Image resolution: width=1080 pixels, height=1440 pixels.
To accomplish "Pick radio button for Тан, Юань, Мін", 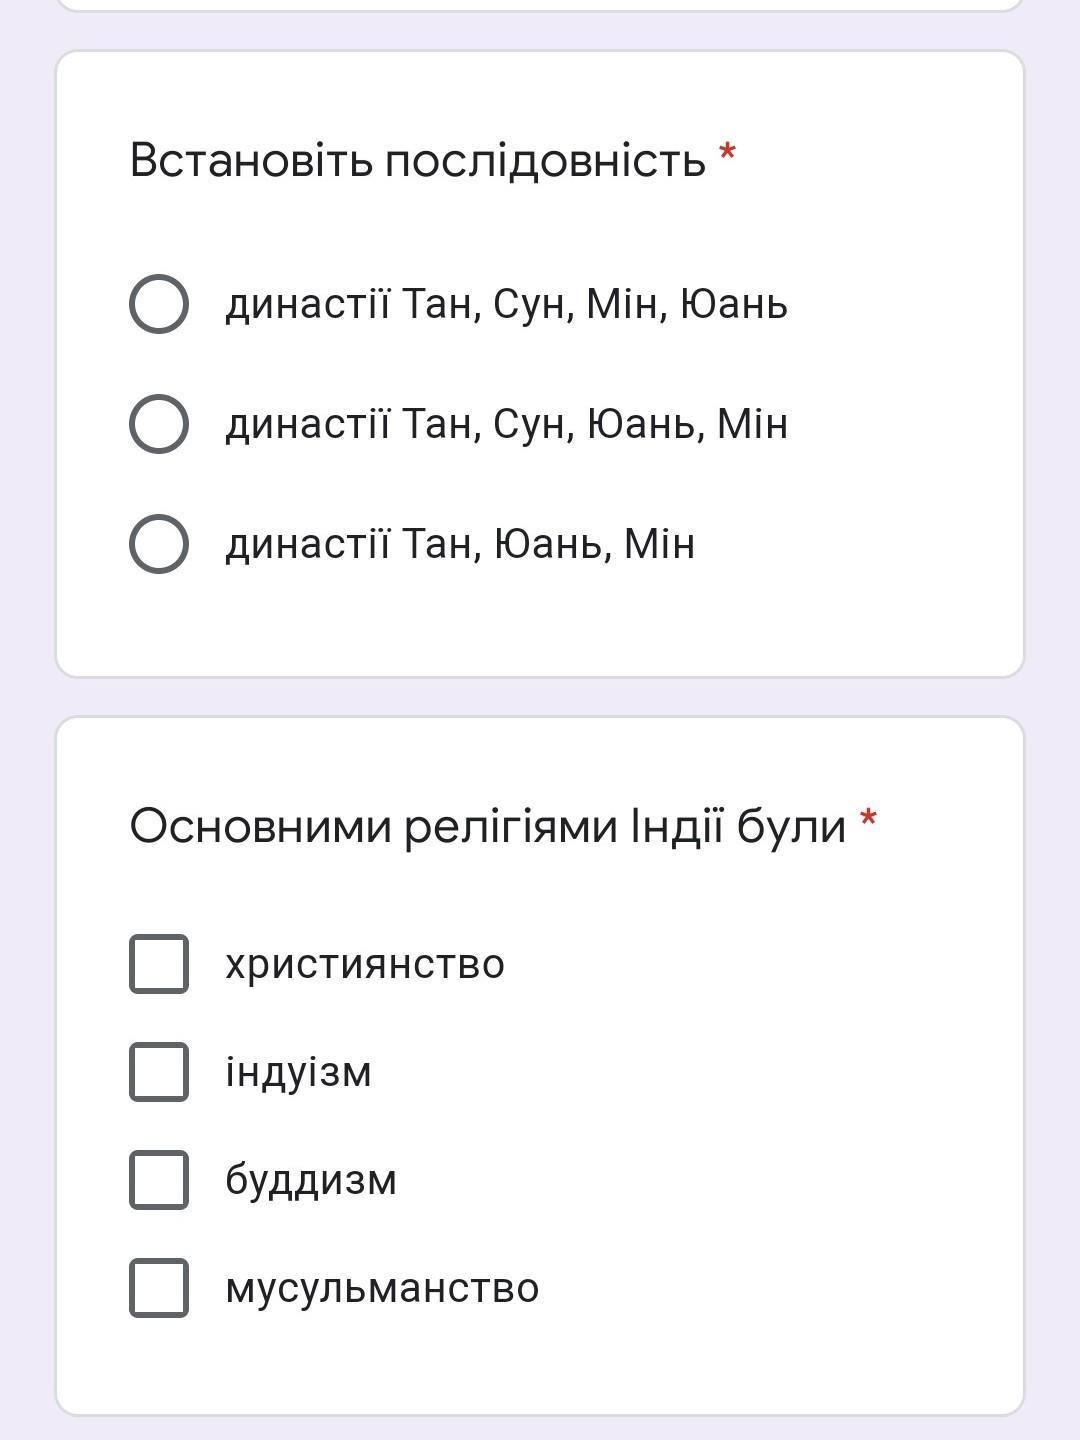I will (159, 543).
